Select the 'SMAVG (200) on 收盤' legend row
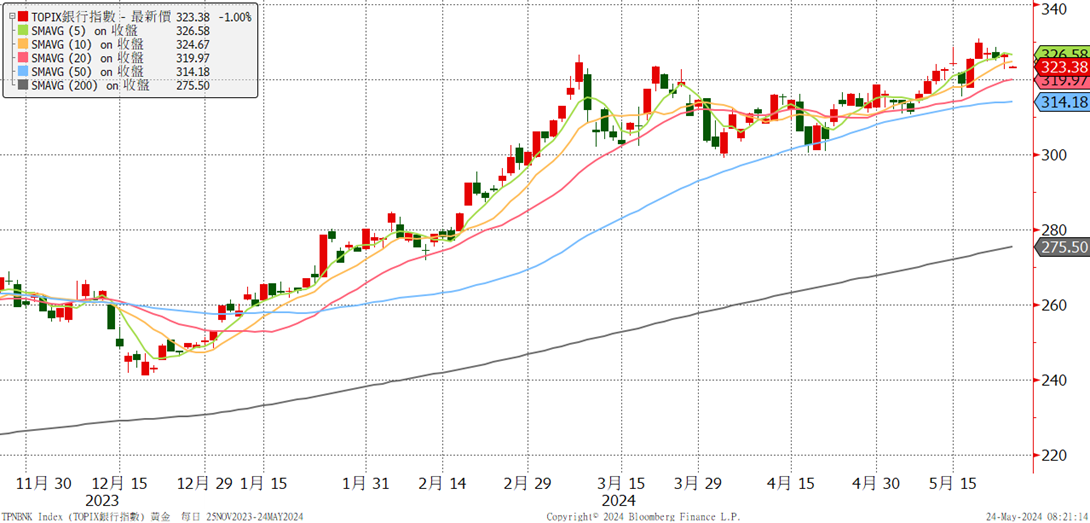1090x523 pixels. (91, 86)
